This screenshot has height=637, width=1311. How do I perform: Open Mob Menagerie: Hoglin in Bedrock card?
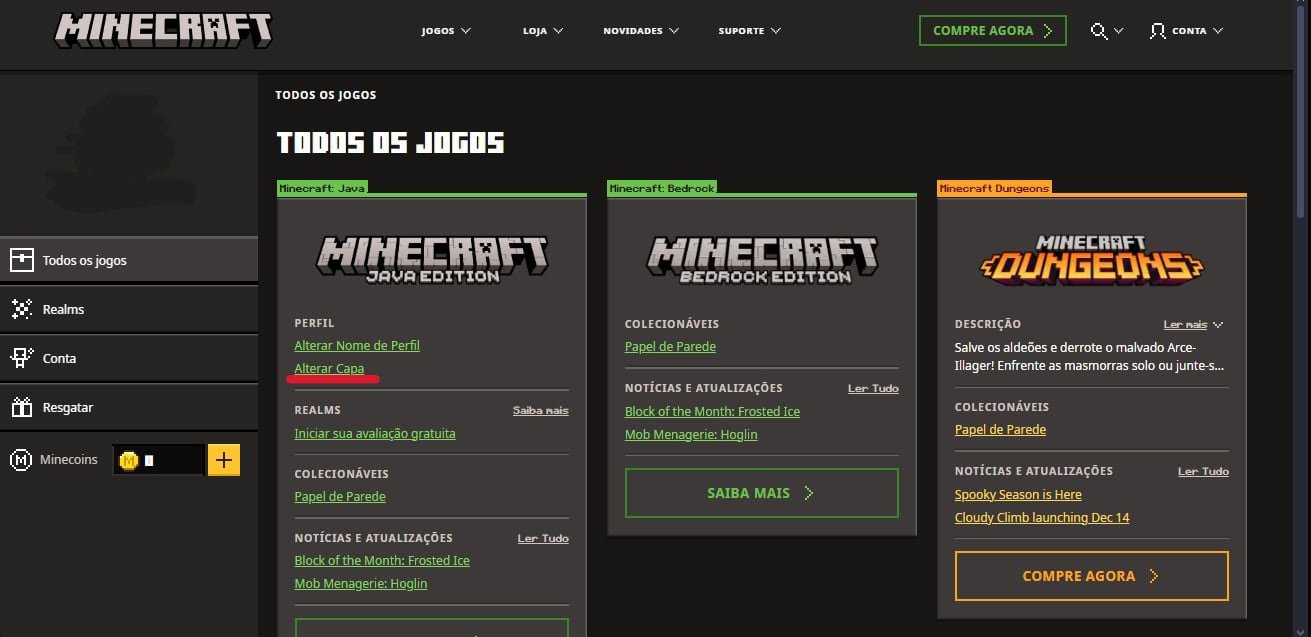(691, 435)
